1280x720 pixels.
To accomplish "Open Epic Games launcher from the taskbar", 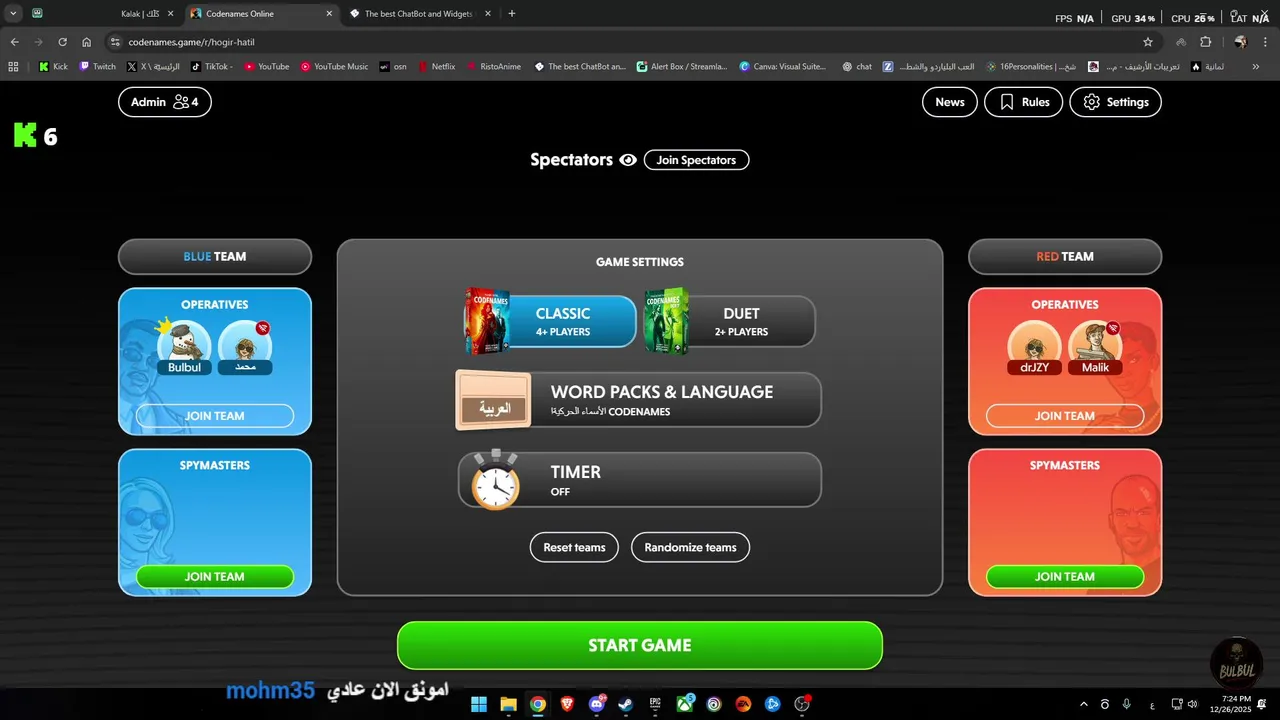I will pos(655,704).
